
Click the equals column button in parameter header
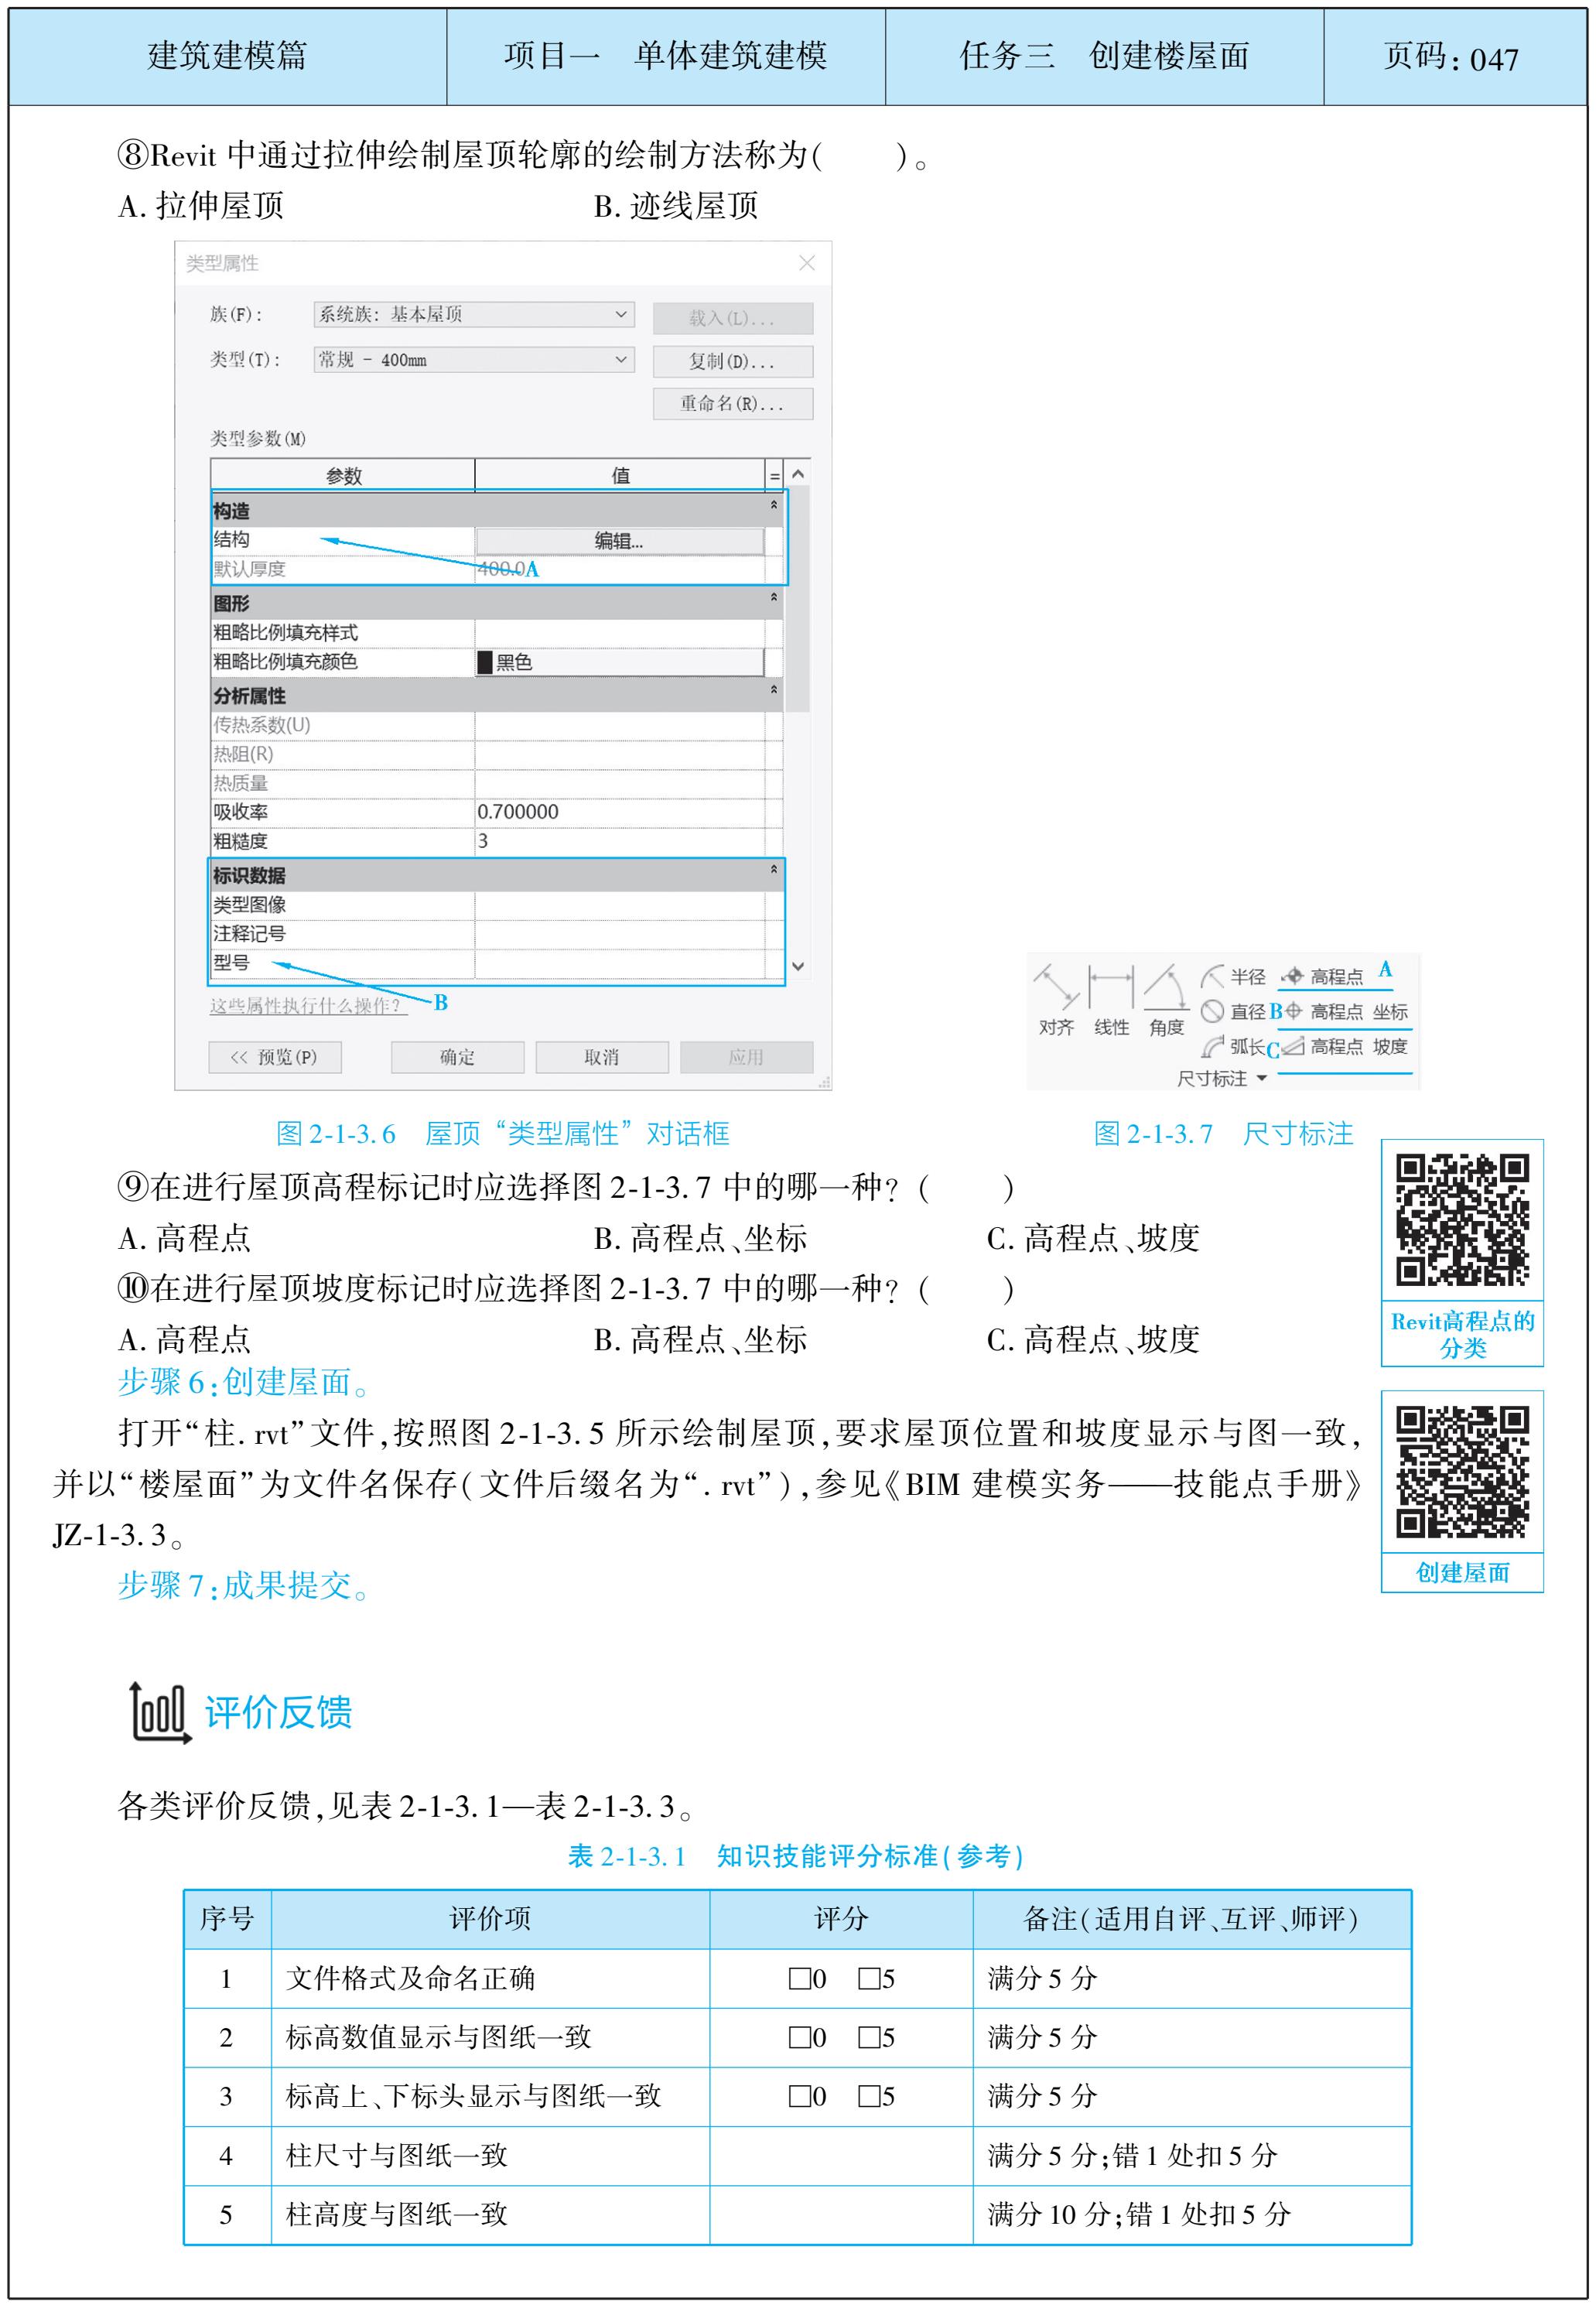point(774,476)
